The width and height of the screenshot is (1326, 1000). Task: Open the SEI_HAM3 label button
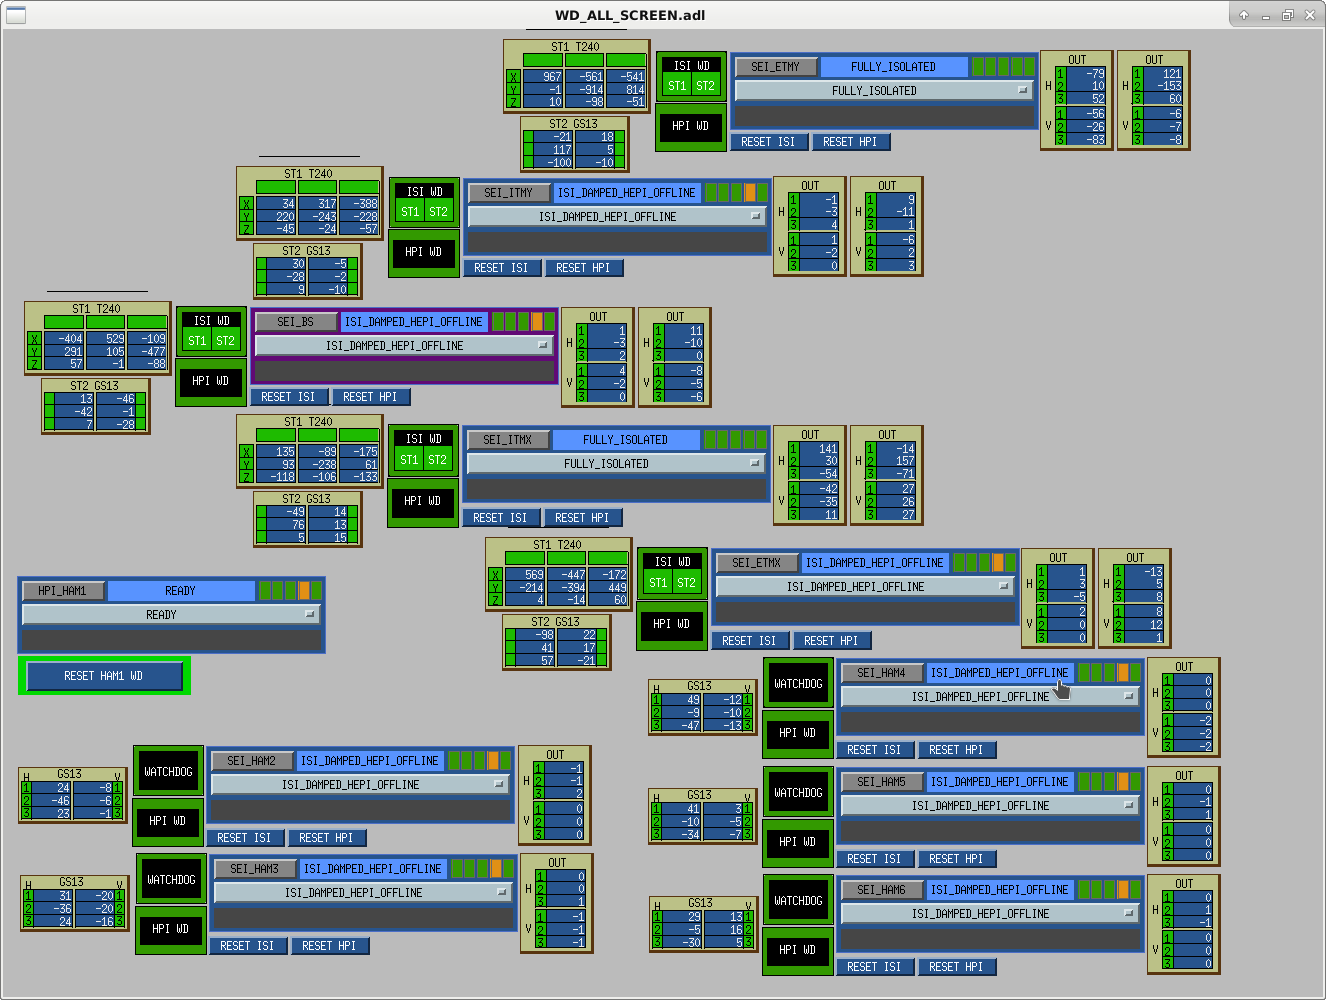255,869
